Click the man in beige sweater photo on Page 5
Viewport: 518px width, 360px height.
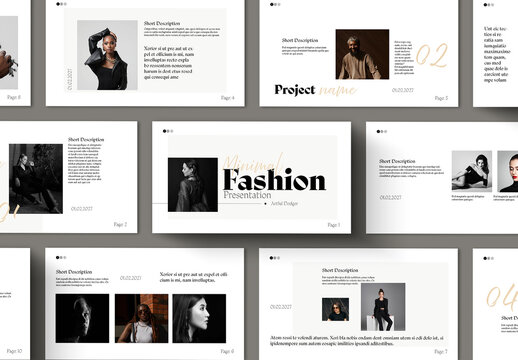[362, 54]
